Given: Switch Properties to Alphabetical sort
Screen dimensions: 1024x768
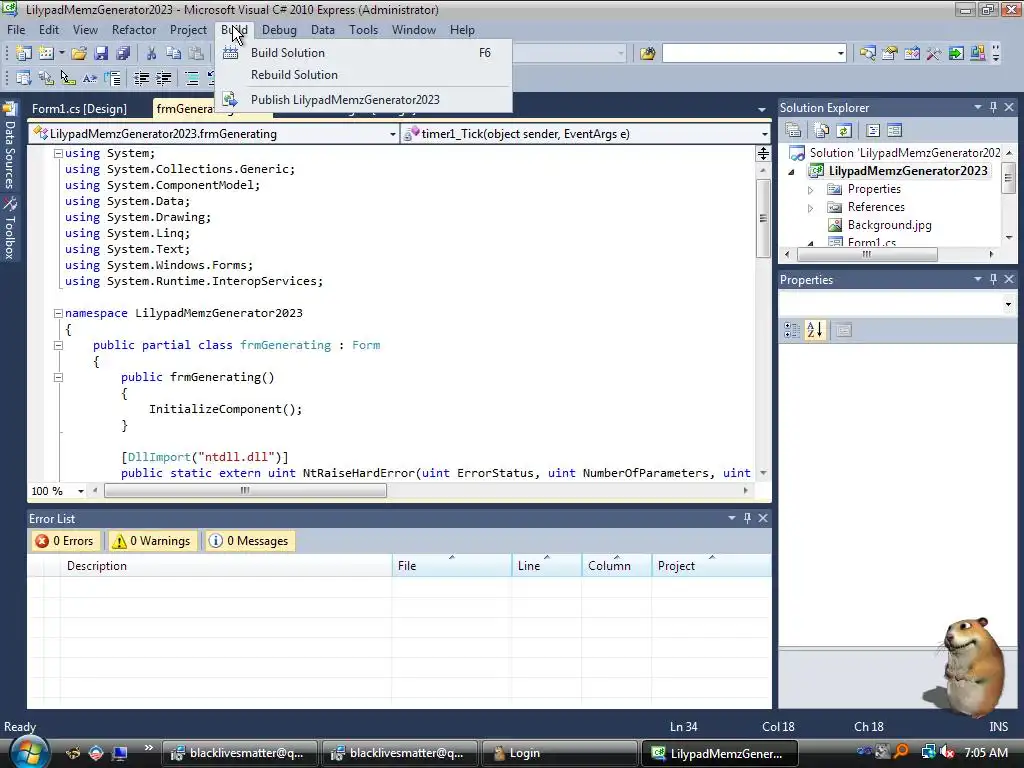Looking at the screenshot, I should click(x=814, y=330).
